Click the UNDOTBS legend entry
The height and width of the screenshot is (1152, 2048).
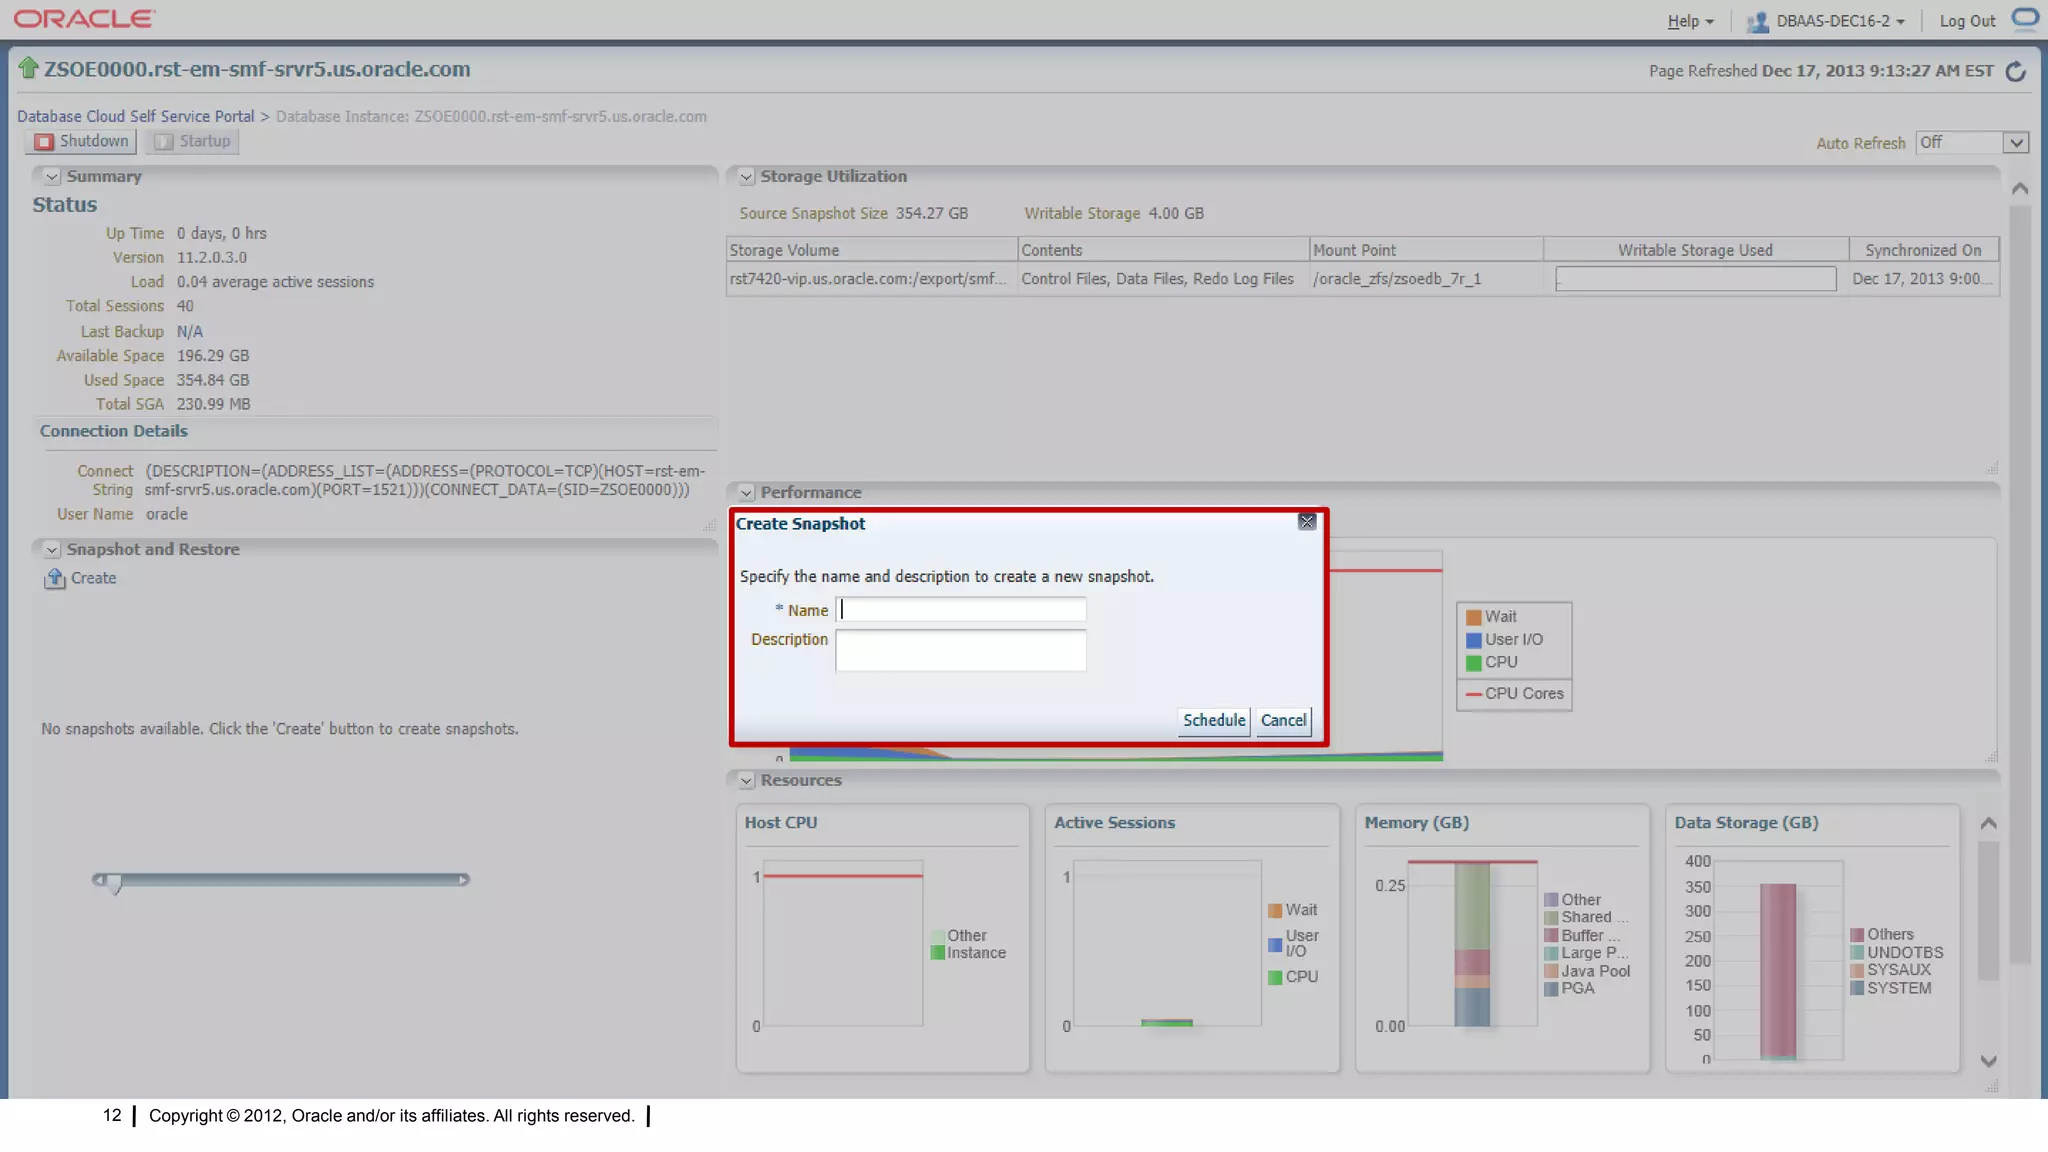click(1896, 953)
